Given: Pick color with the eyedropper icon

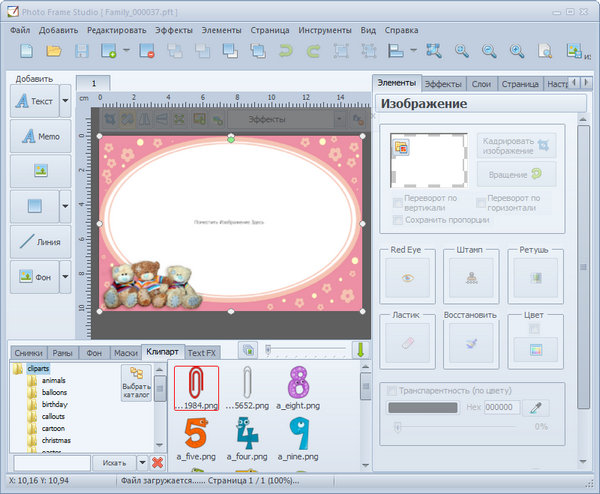Looking at the screenshot, I should click(x=536, y=407).
